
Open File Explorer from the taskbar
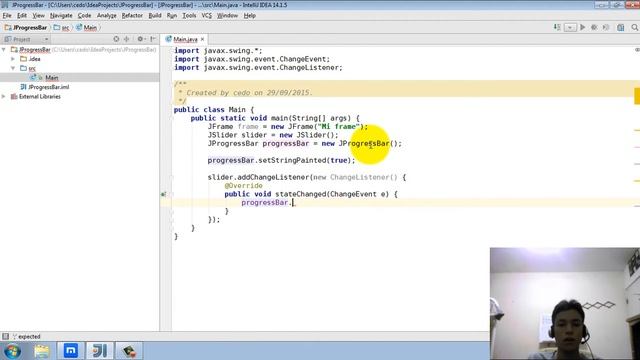(41, 351)
